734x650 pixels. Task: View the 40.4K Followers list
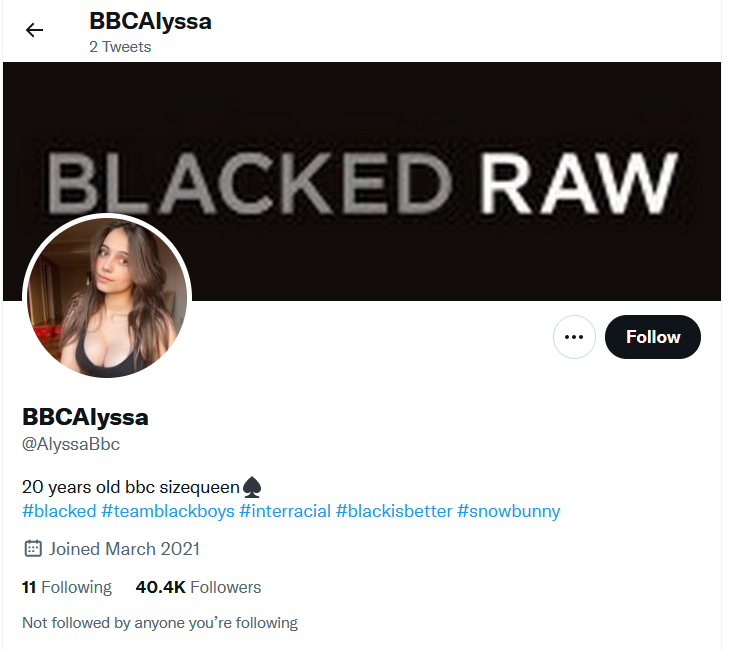click(198, 587)
